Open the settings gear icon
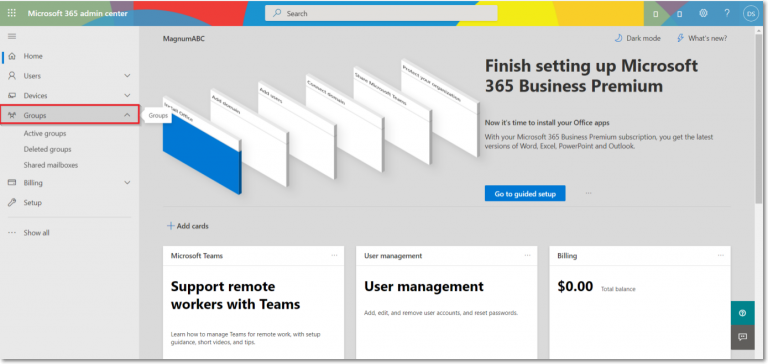Viewport: 768px width, 364px height. 703,13
